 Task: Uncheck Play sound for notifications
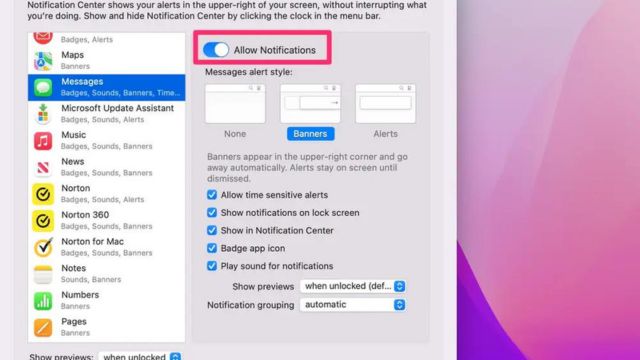[x=211, y=266]
